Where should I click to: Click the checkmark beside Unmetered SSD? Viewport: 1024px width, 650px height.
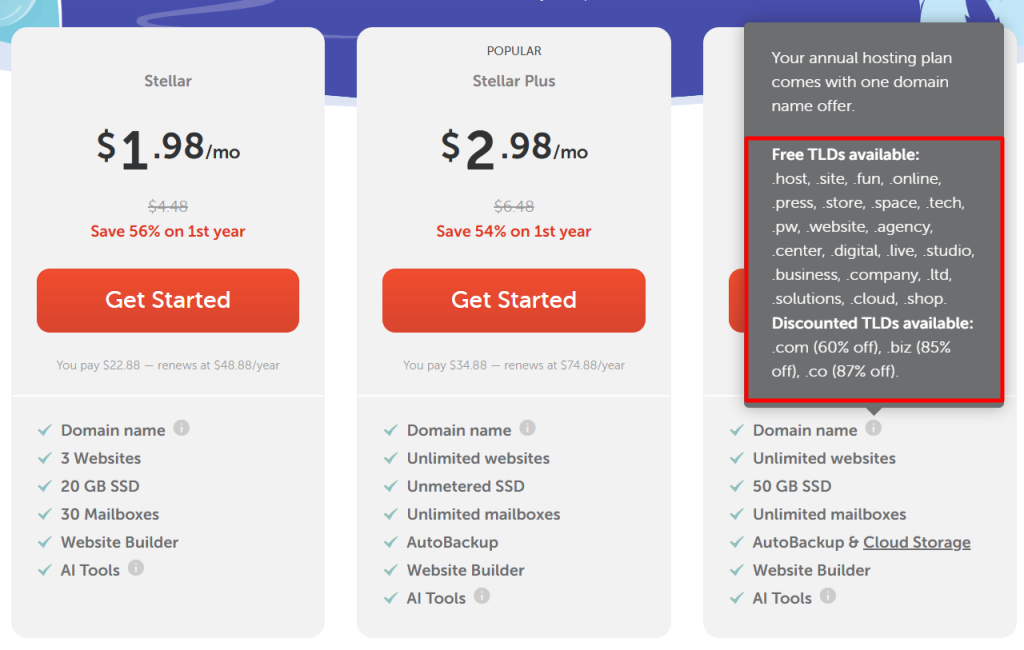click(x=390, y=486)
